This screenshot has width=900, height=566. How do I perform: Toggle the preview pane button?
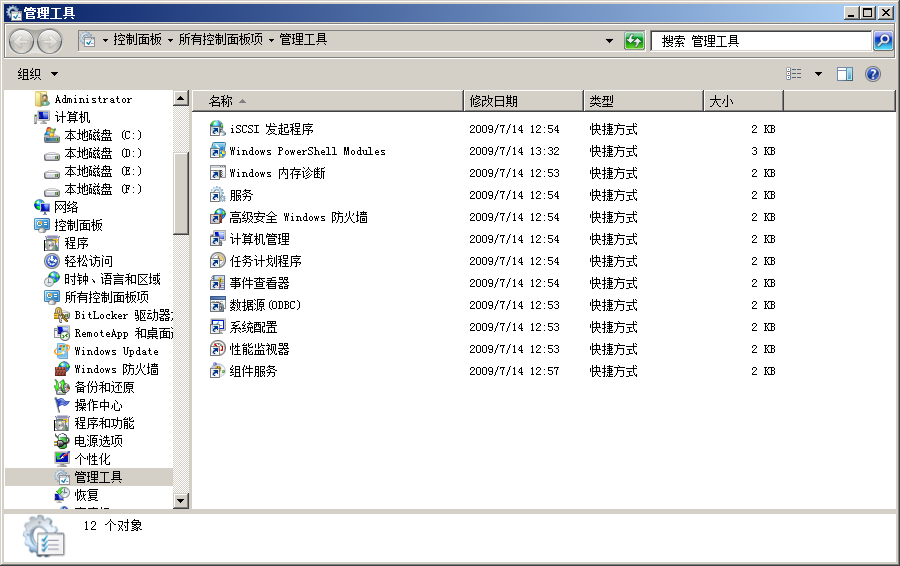[845, 74]
